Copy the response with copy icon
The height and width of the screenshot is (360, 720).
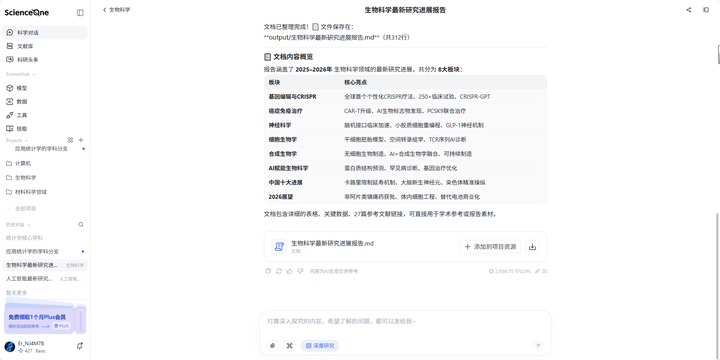click(268, 271)
